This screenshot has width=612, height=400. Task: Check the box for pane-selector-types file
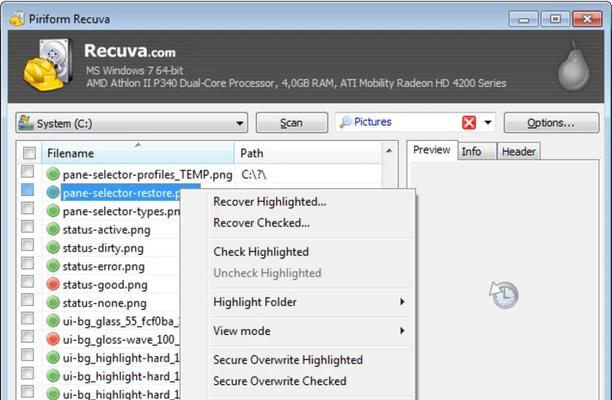tap(27, 208)
